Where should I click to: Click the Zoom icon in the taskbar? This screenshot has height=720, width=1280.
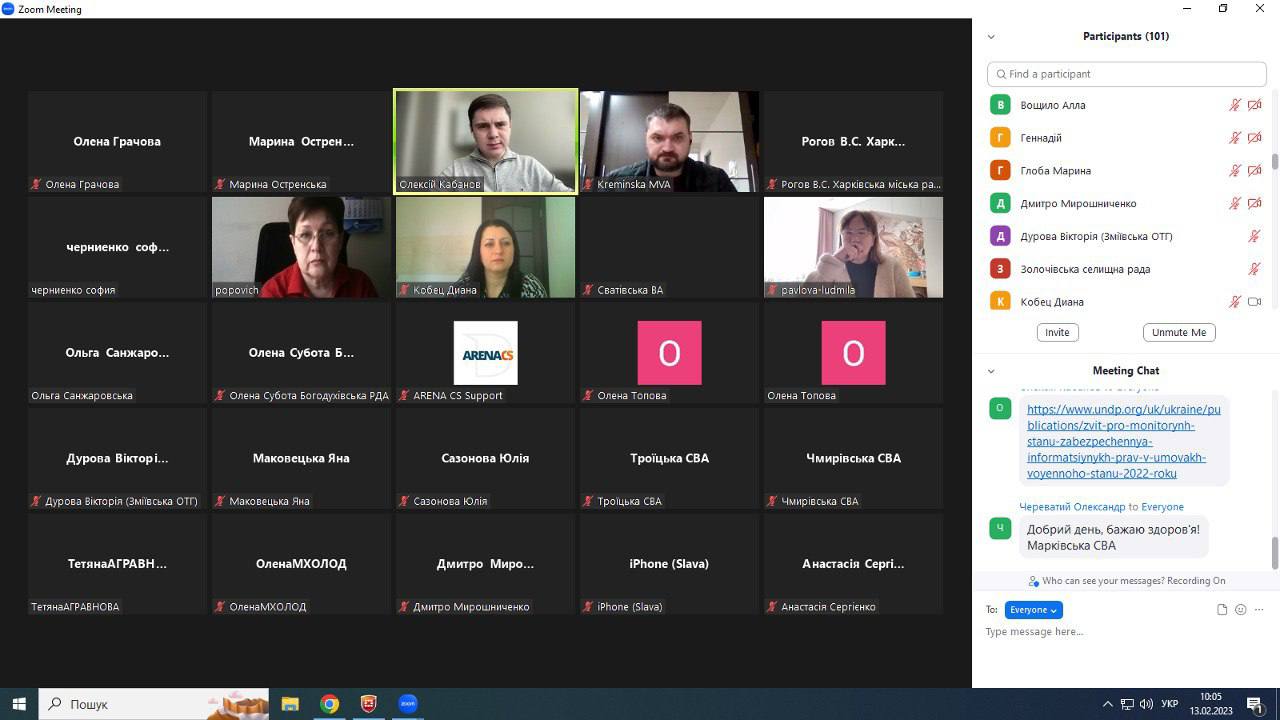[408, 704]
